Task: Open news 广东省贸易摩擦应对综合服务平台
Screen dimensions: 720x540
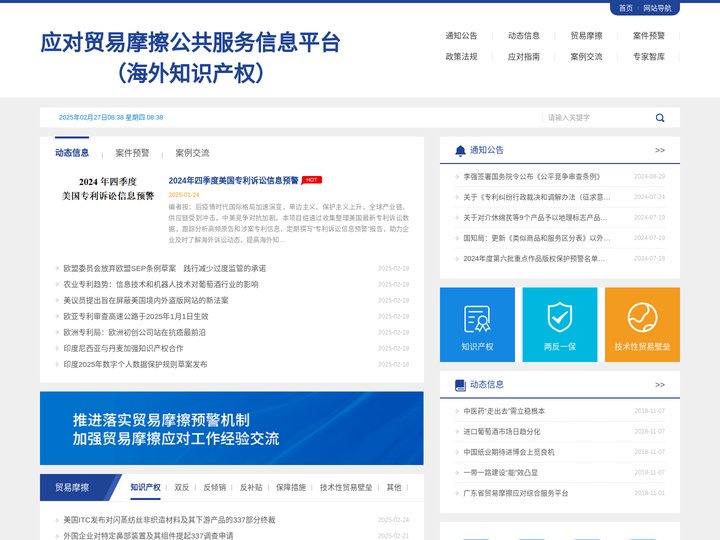Action: click(x=516, y=493)
